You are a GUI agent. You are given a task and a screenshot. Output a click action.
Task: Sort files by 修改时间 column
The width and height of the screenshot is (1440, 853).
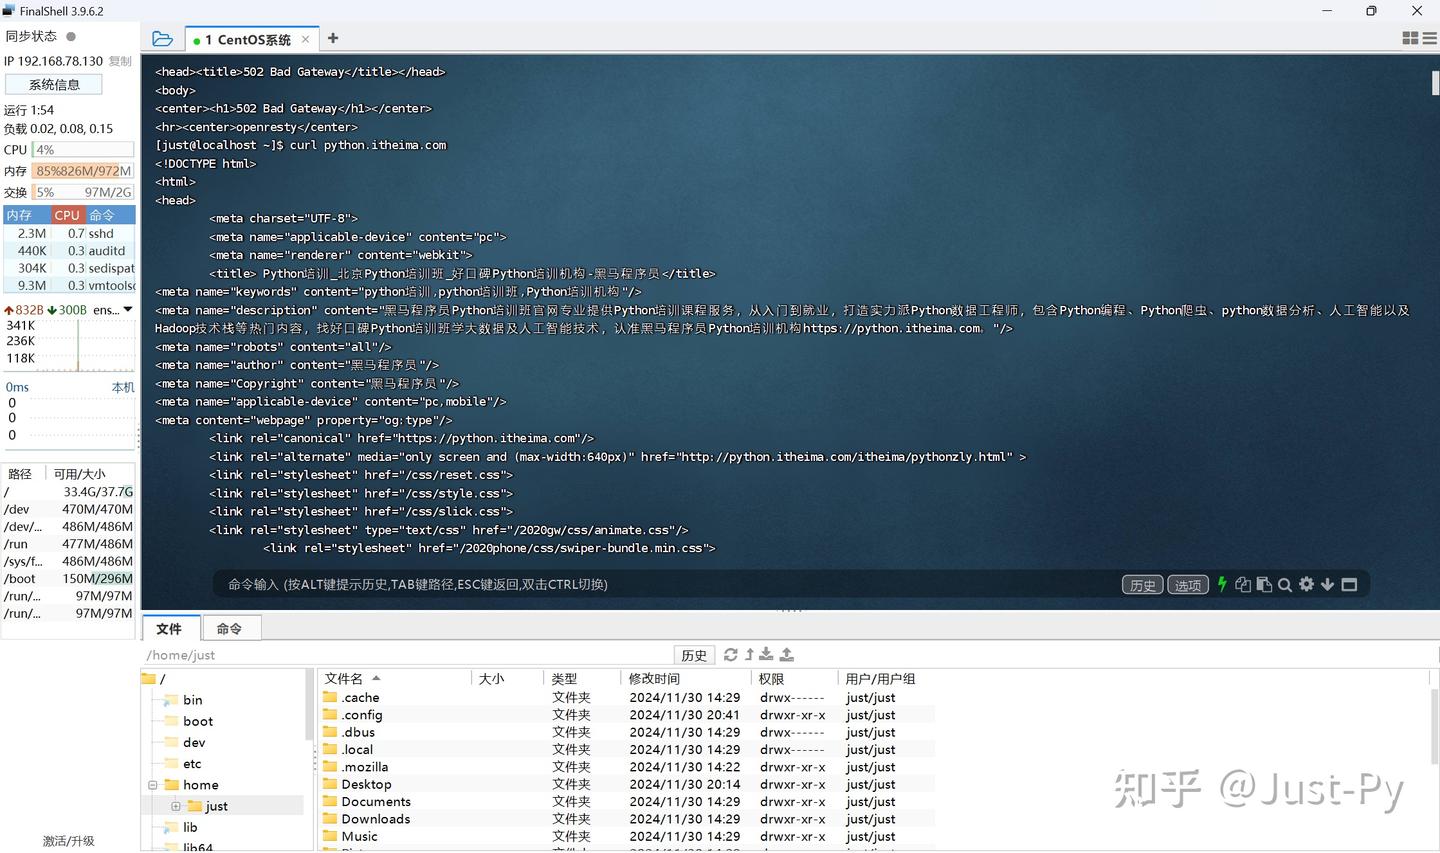pyautogui.click(x=687, y=678)
